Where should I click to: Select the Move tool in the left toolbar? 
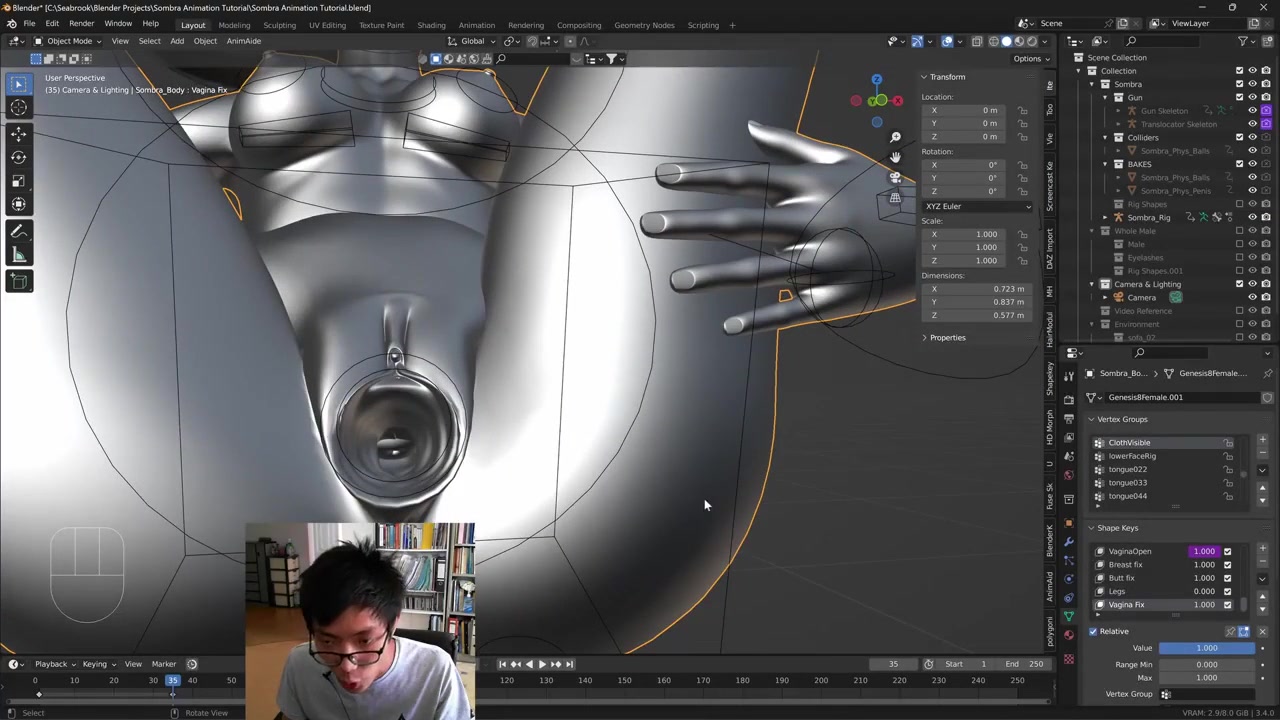click(x=18, y=133)
